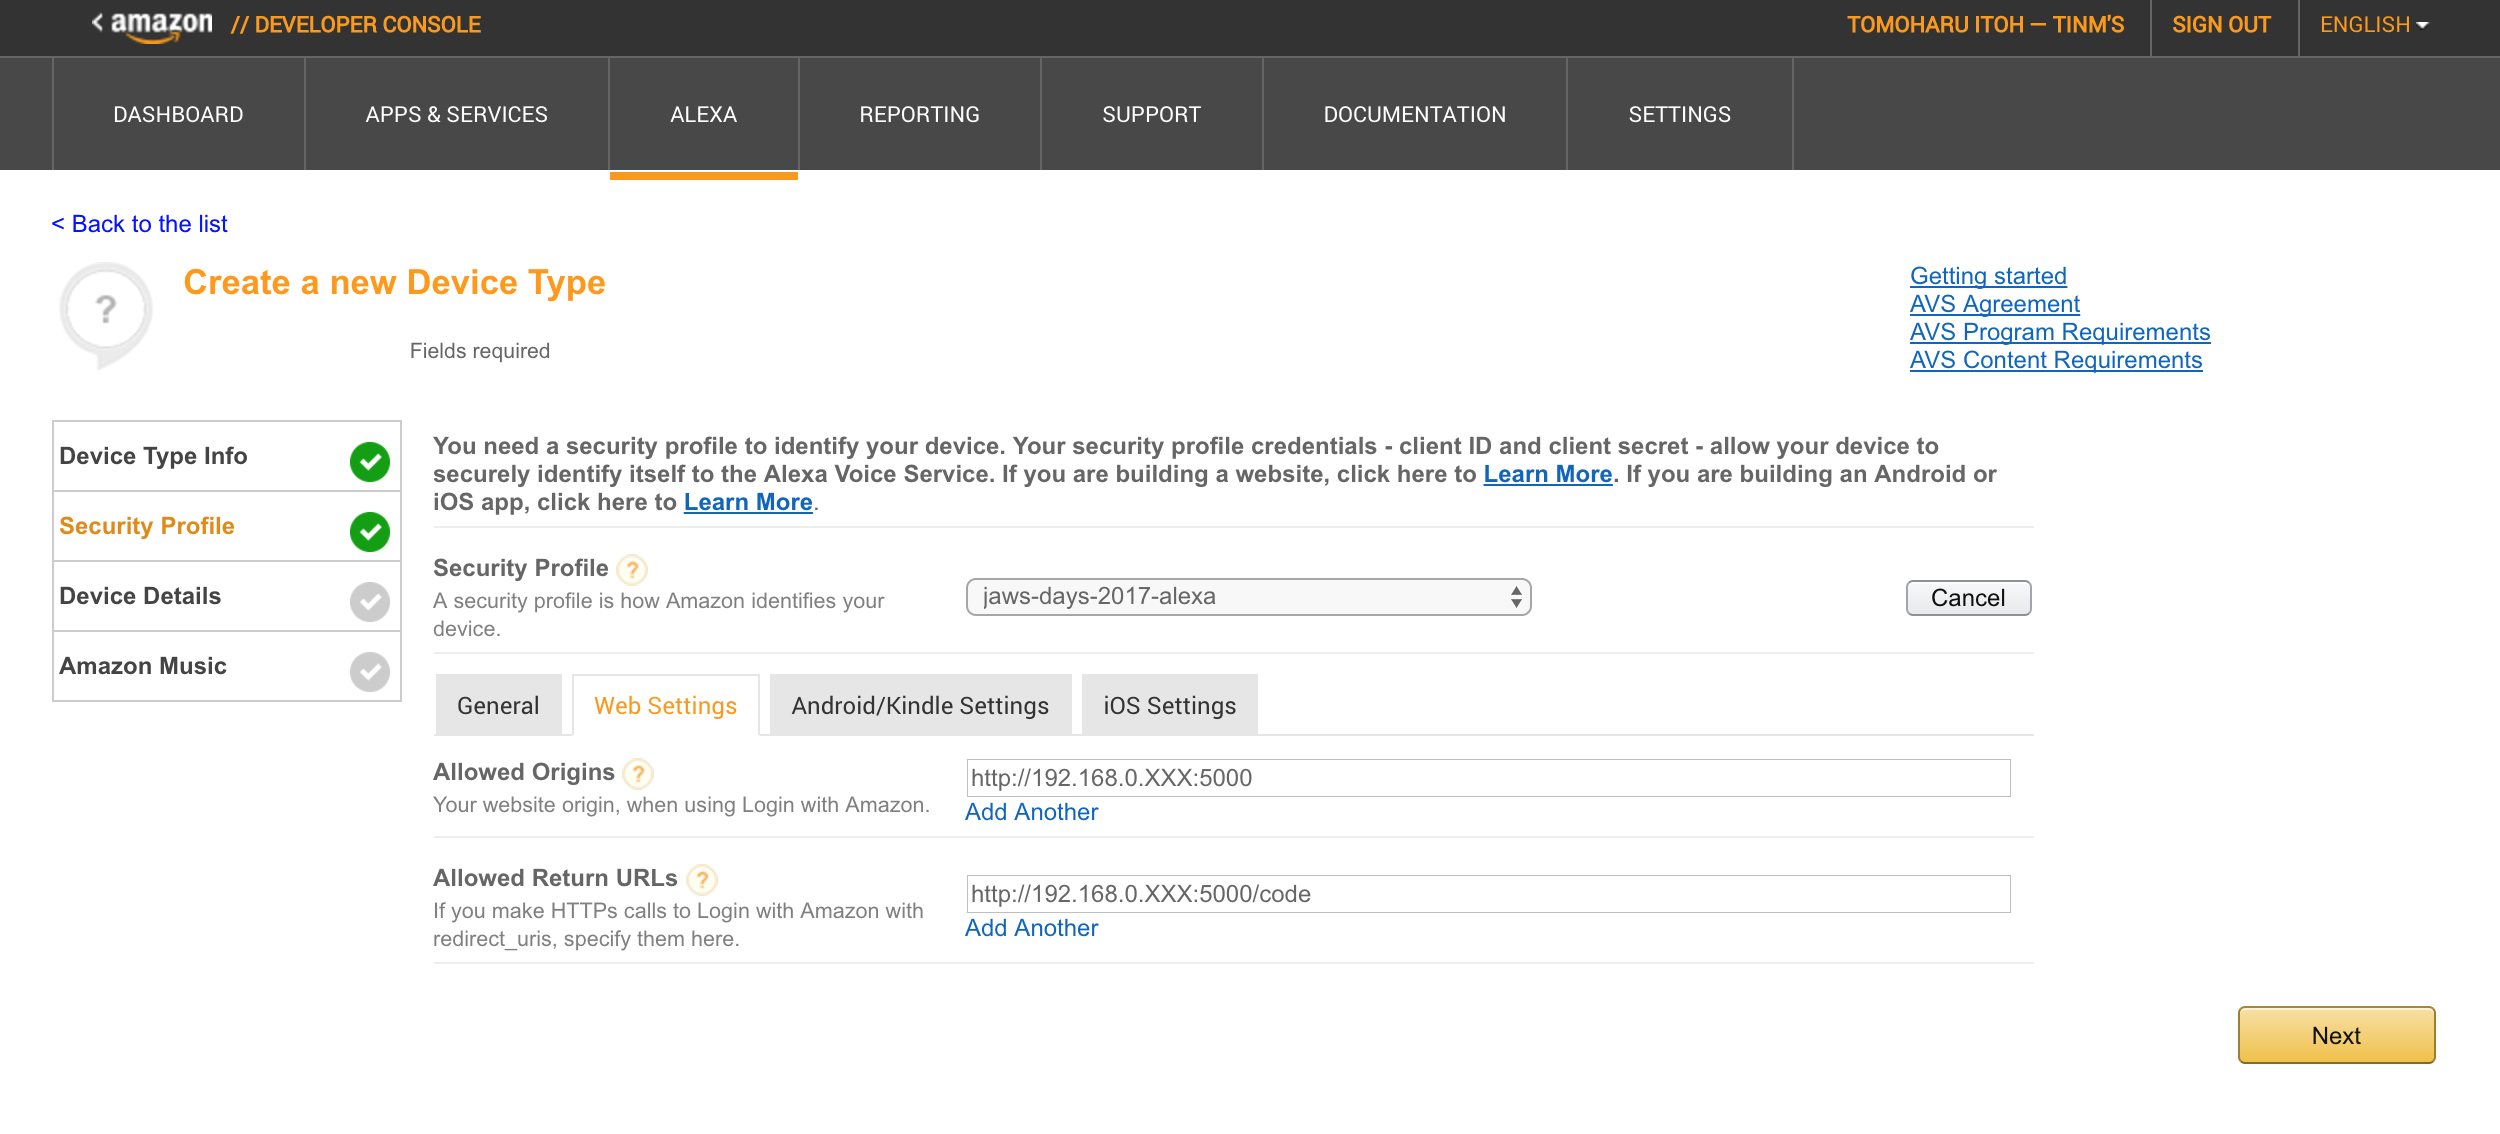This screenshot has width=2500, height=1134.
Task: Click green checkmark beside Device Type Info
Action: pos(370,462)
